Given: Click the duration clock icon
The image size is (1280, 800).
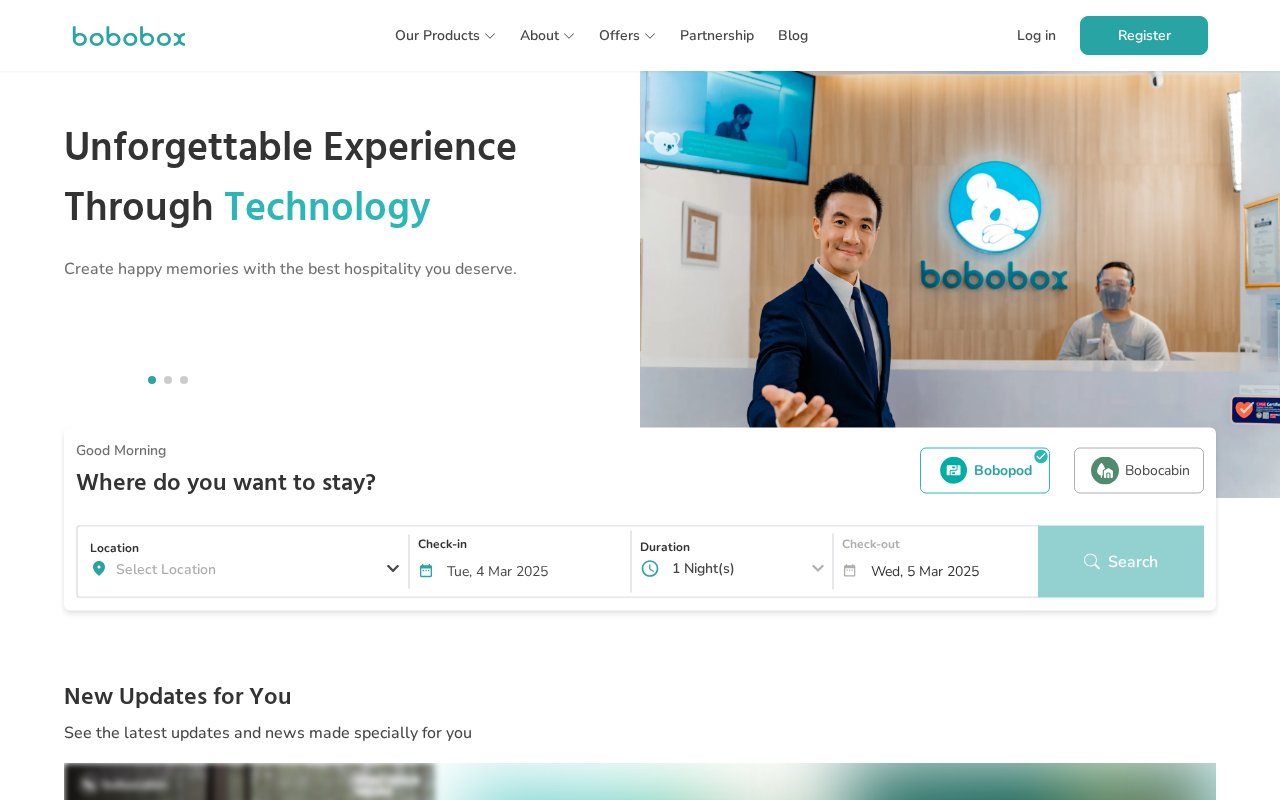Looking at the screenshot, I should coord(650,568).
